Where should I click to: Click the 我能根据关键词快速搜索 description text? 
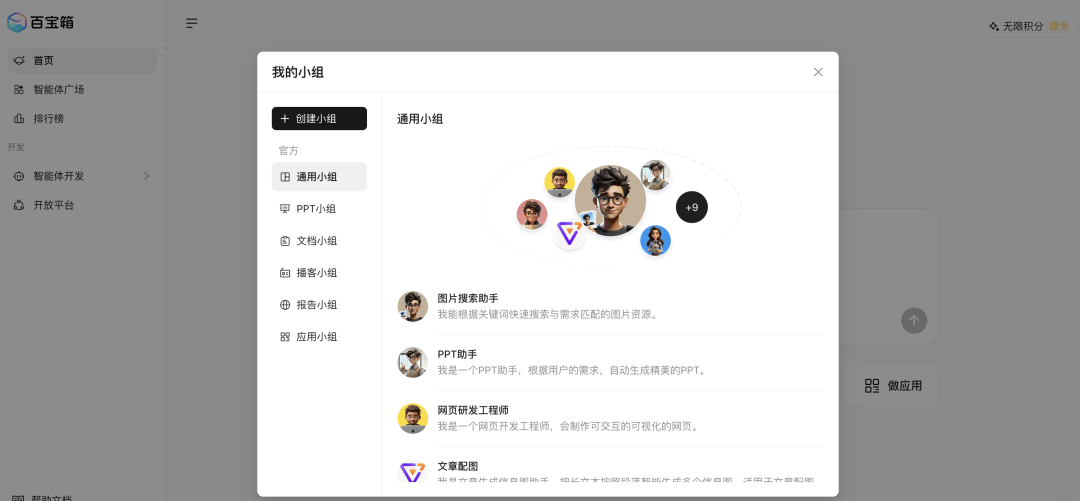point(550,314)
